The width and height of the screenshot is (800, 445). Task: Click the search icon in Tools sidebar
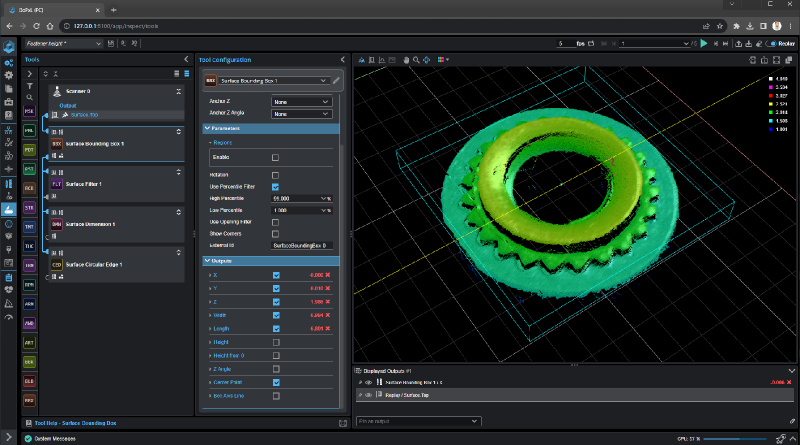30,98
